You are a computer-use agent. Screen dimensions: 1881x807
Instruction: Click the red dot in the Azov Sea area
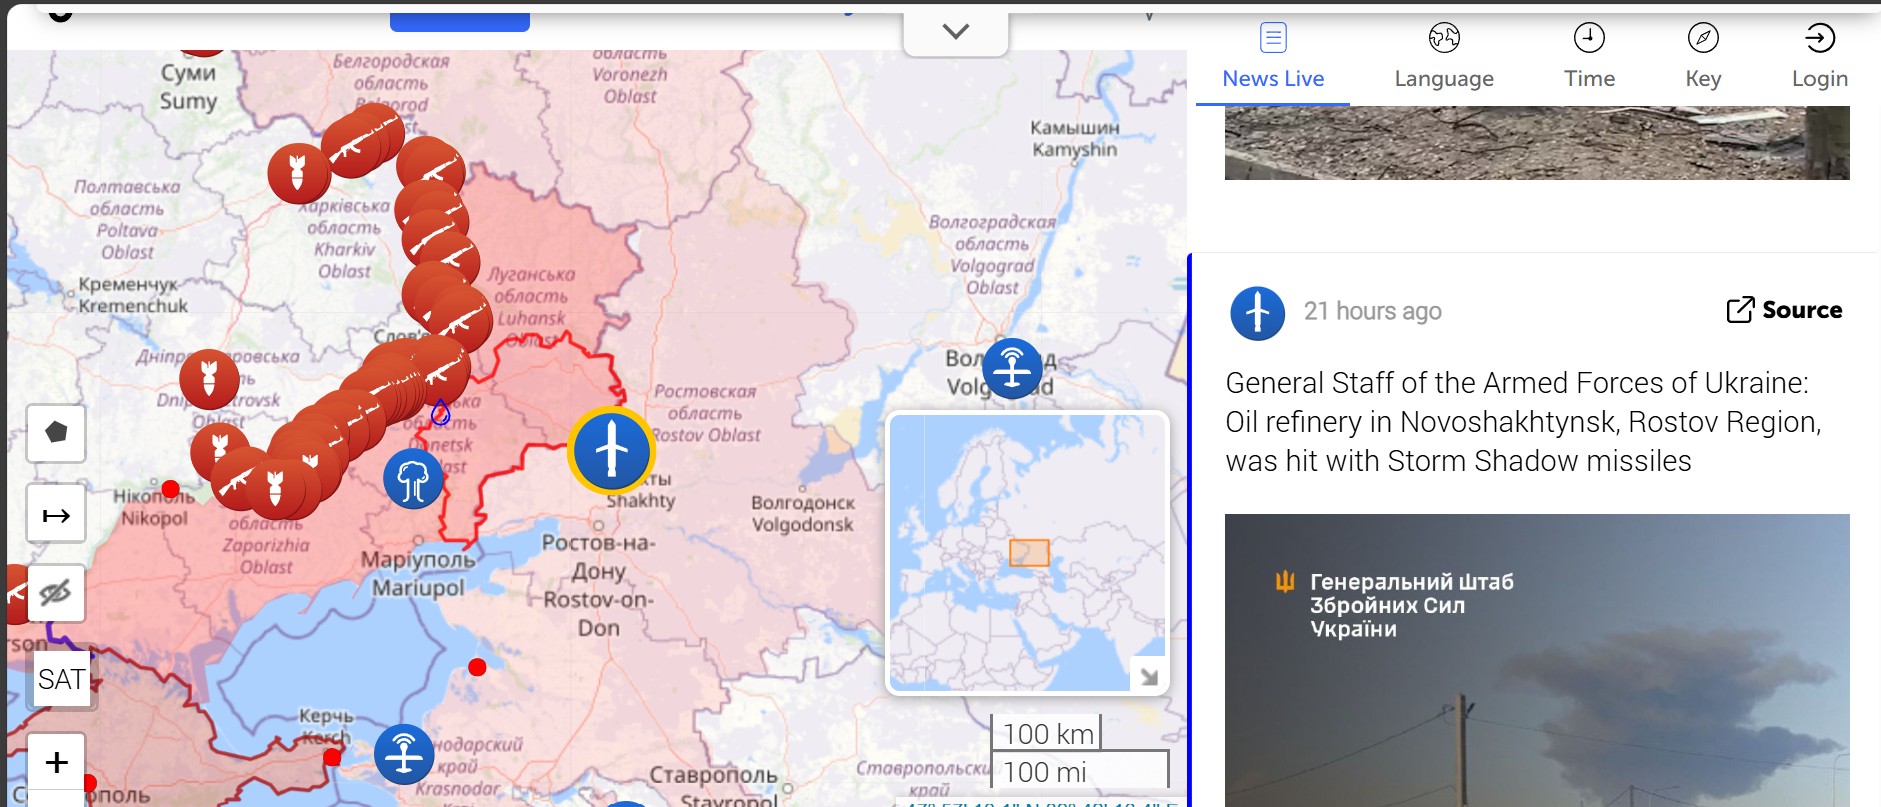477,667
